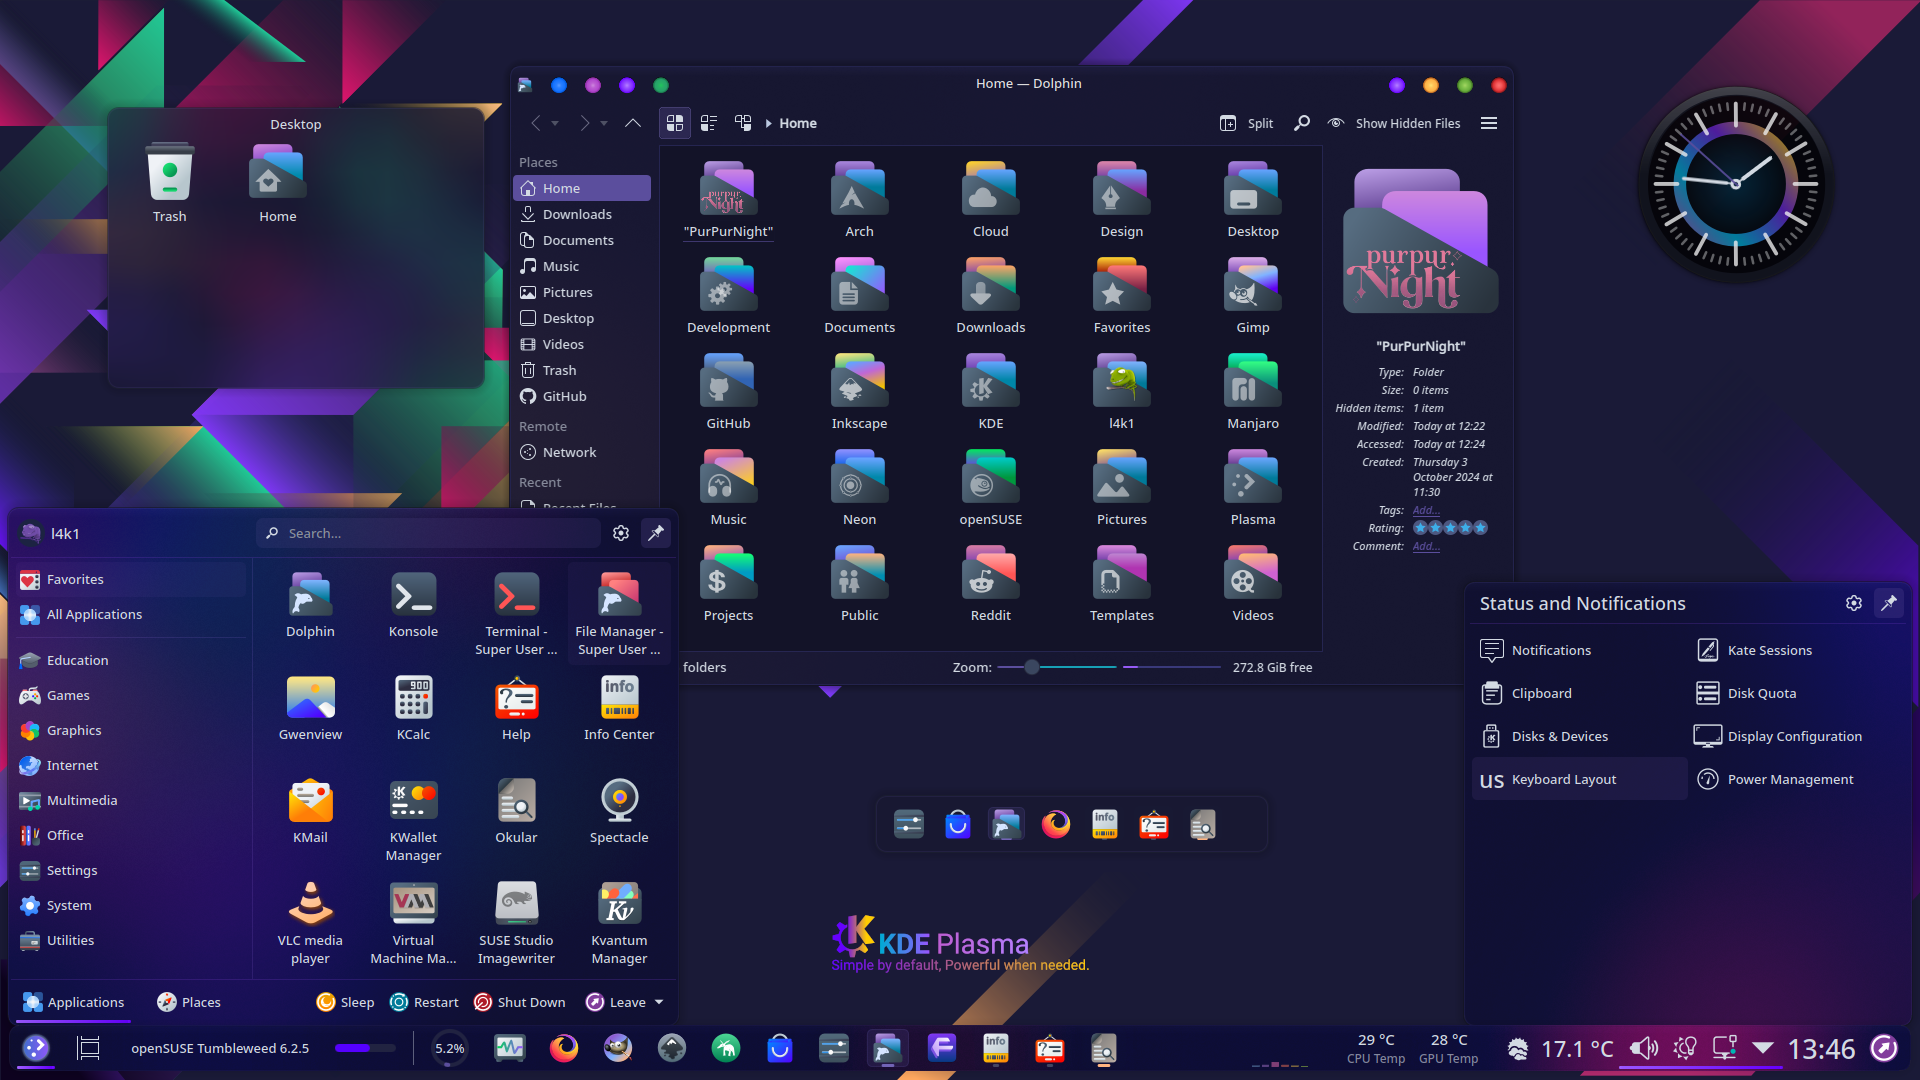Viewport: 1920px width, 1080px height.
Task: Open Dolphin hamburger menu
Action: pos(1489,123)
